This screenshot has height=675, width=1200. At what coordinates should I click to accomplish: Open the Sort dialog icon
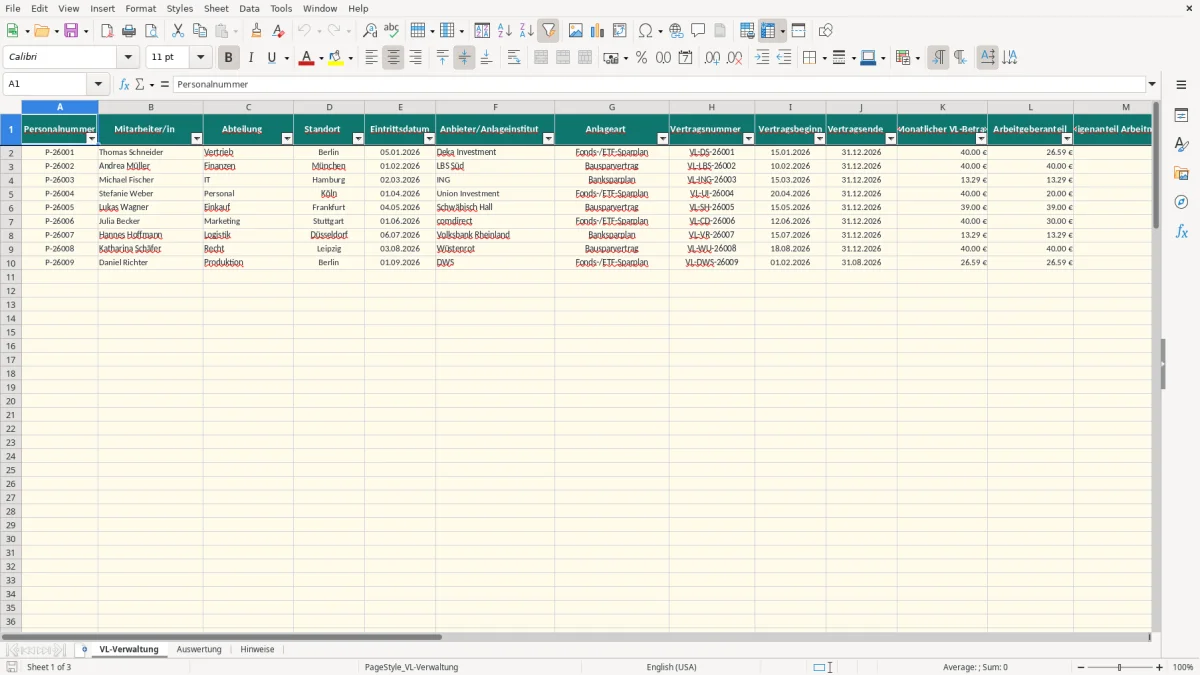[x=483, y=31]
